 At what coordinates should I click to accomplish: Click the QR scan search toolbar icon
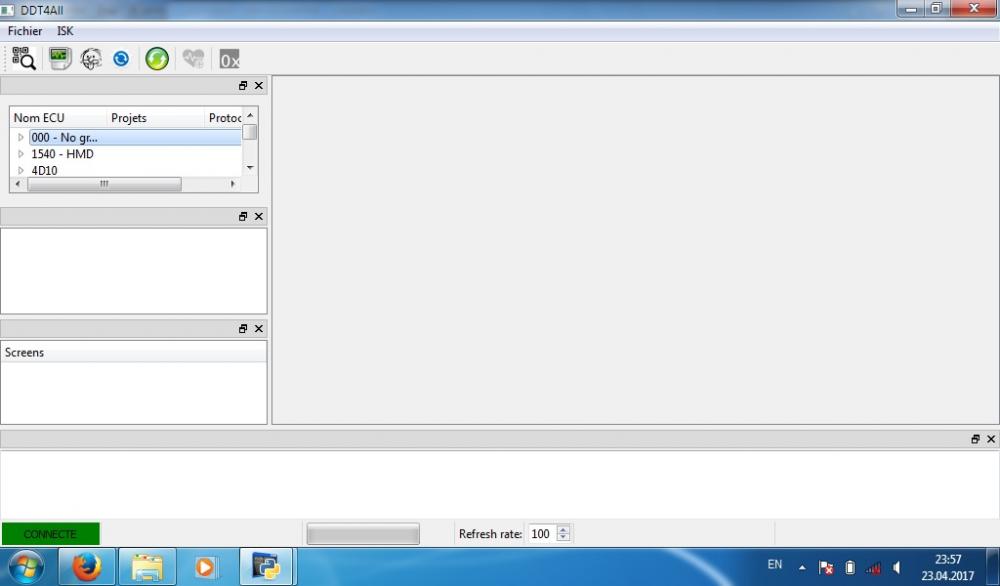(x=24, y=59)
